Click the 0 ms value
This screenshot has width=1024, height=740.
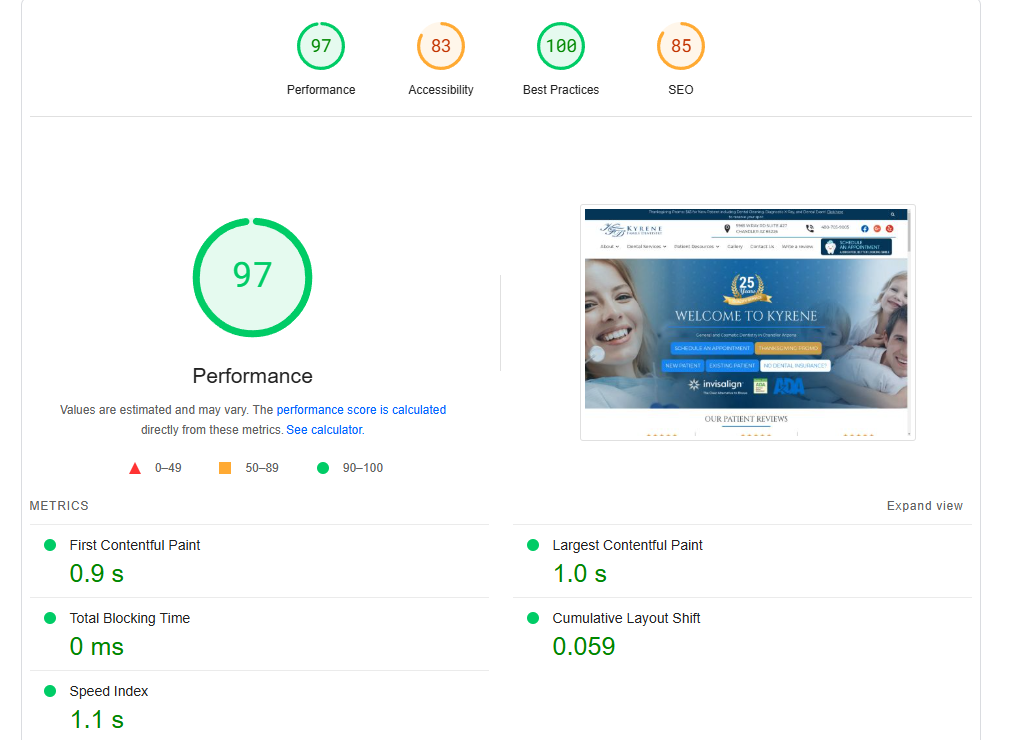tap(97, 647)
